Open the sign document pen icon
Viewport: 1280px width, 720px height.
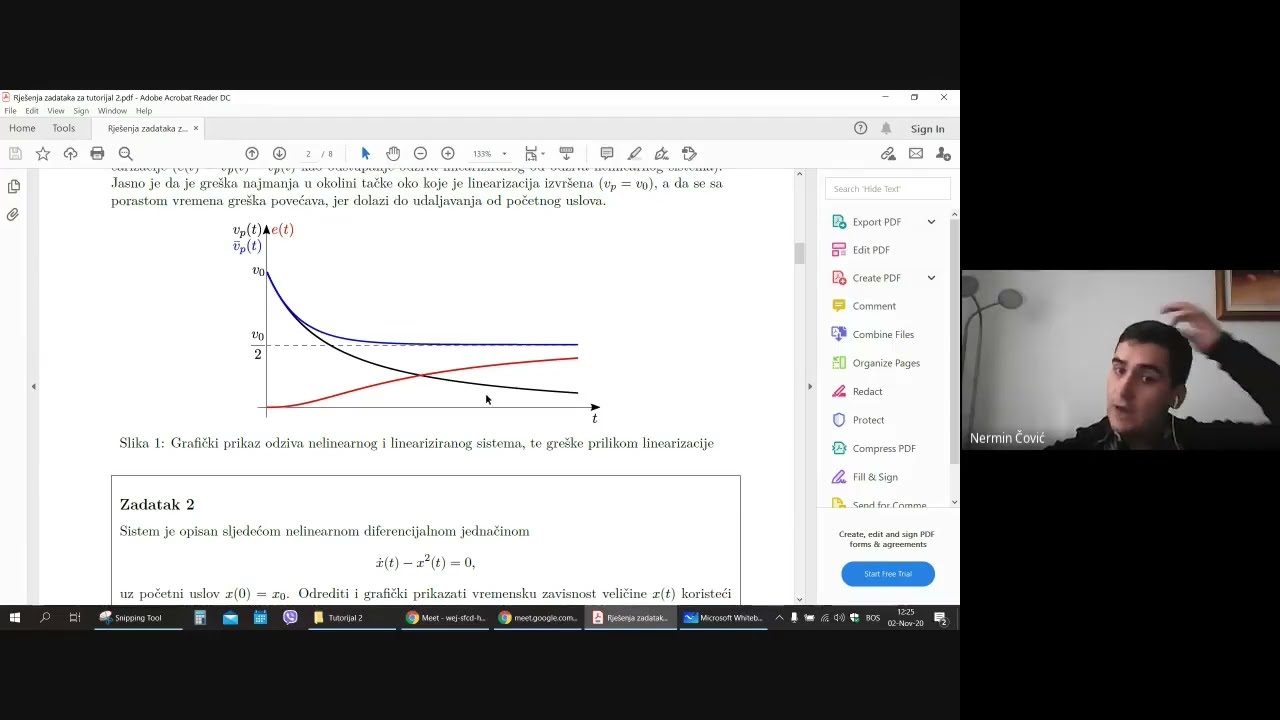tap(661, 153)
